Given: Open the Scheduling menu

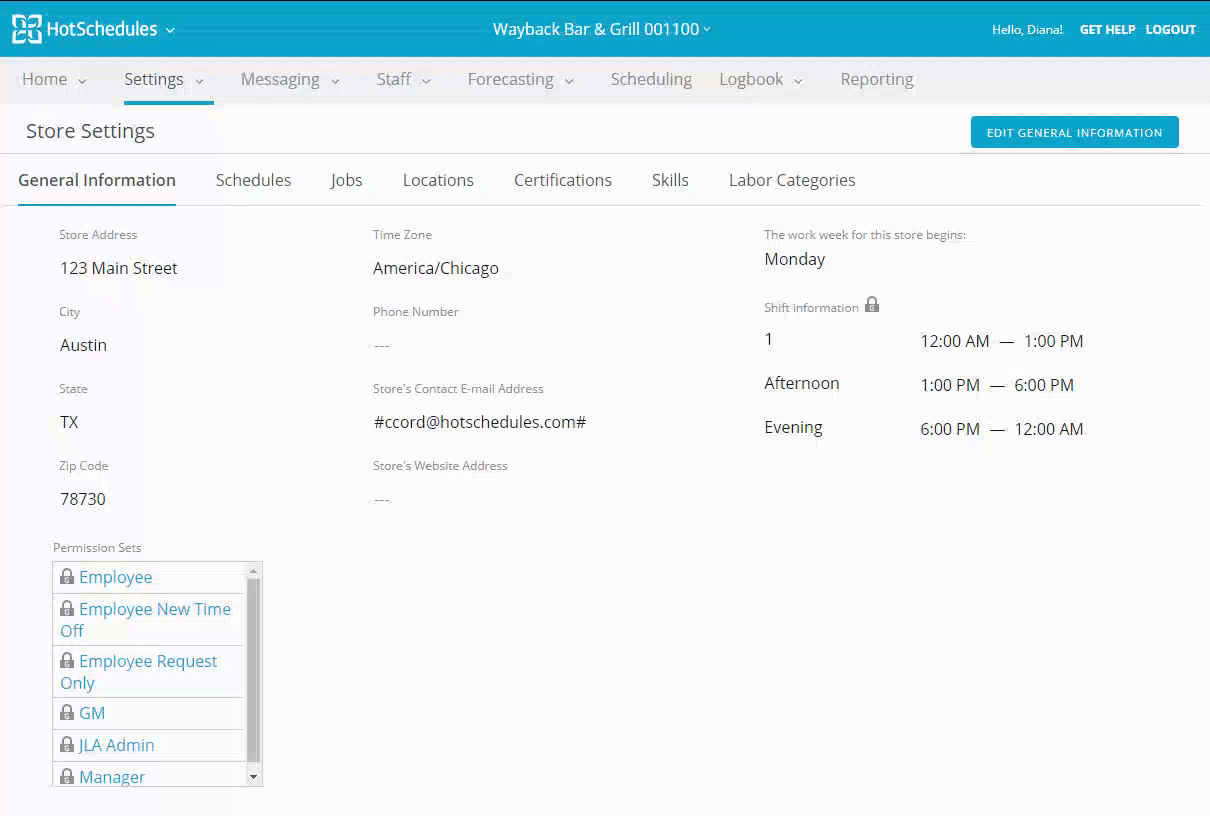Looking at the screenshot, I should click(x=651, y=79).
